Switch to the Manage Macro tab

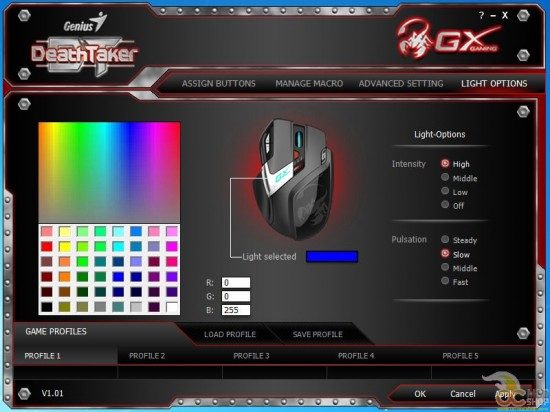pos(309,83)
